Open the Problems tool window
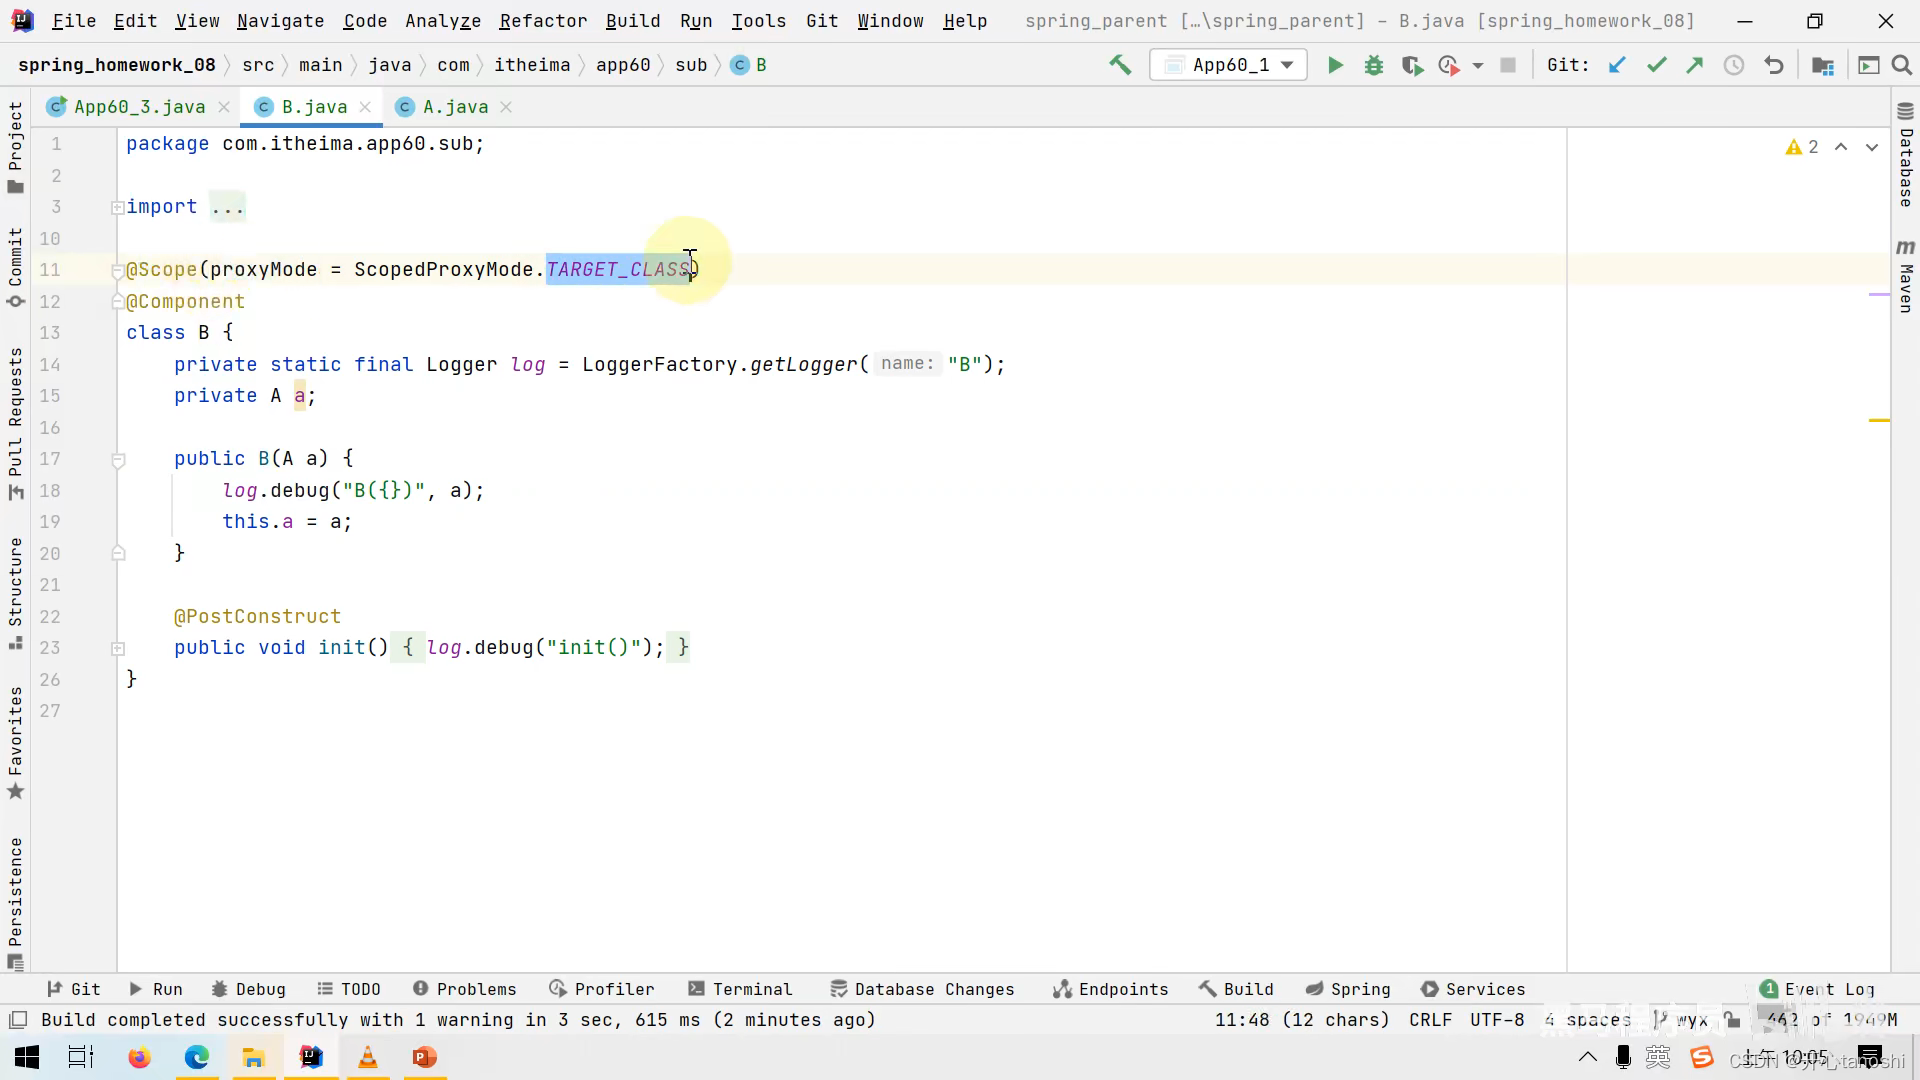1920x1080 pixels. (x=465, y=989)
